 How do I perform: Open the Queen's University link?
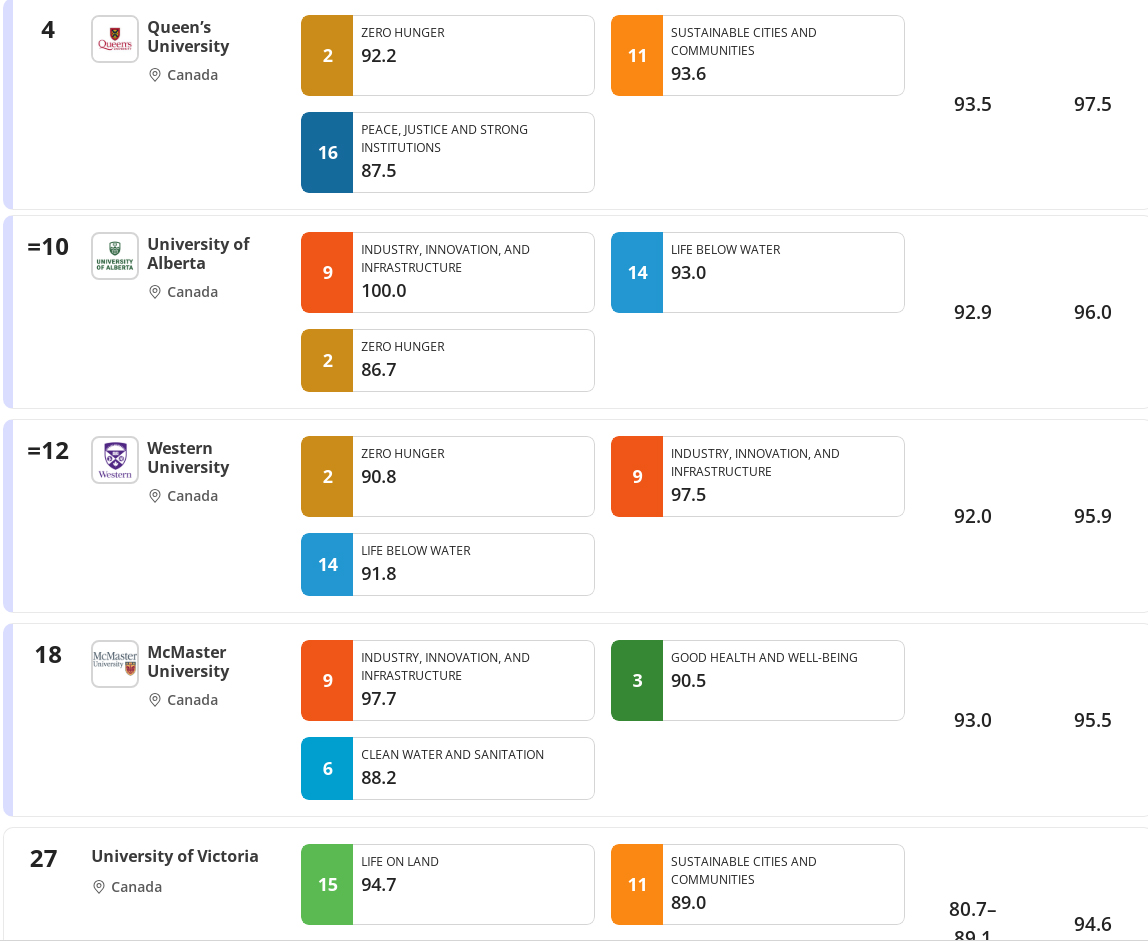pos(188,37)
